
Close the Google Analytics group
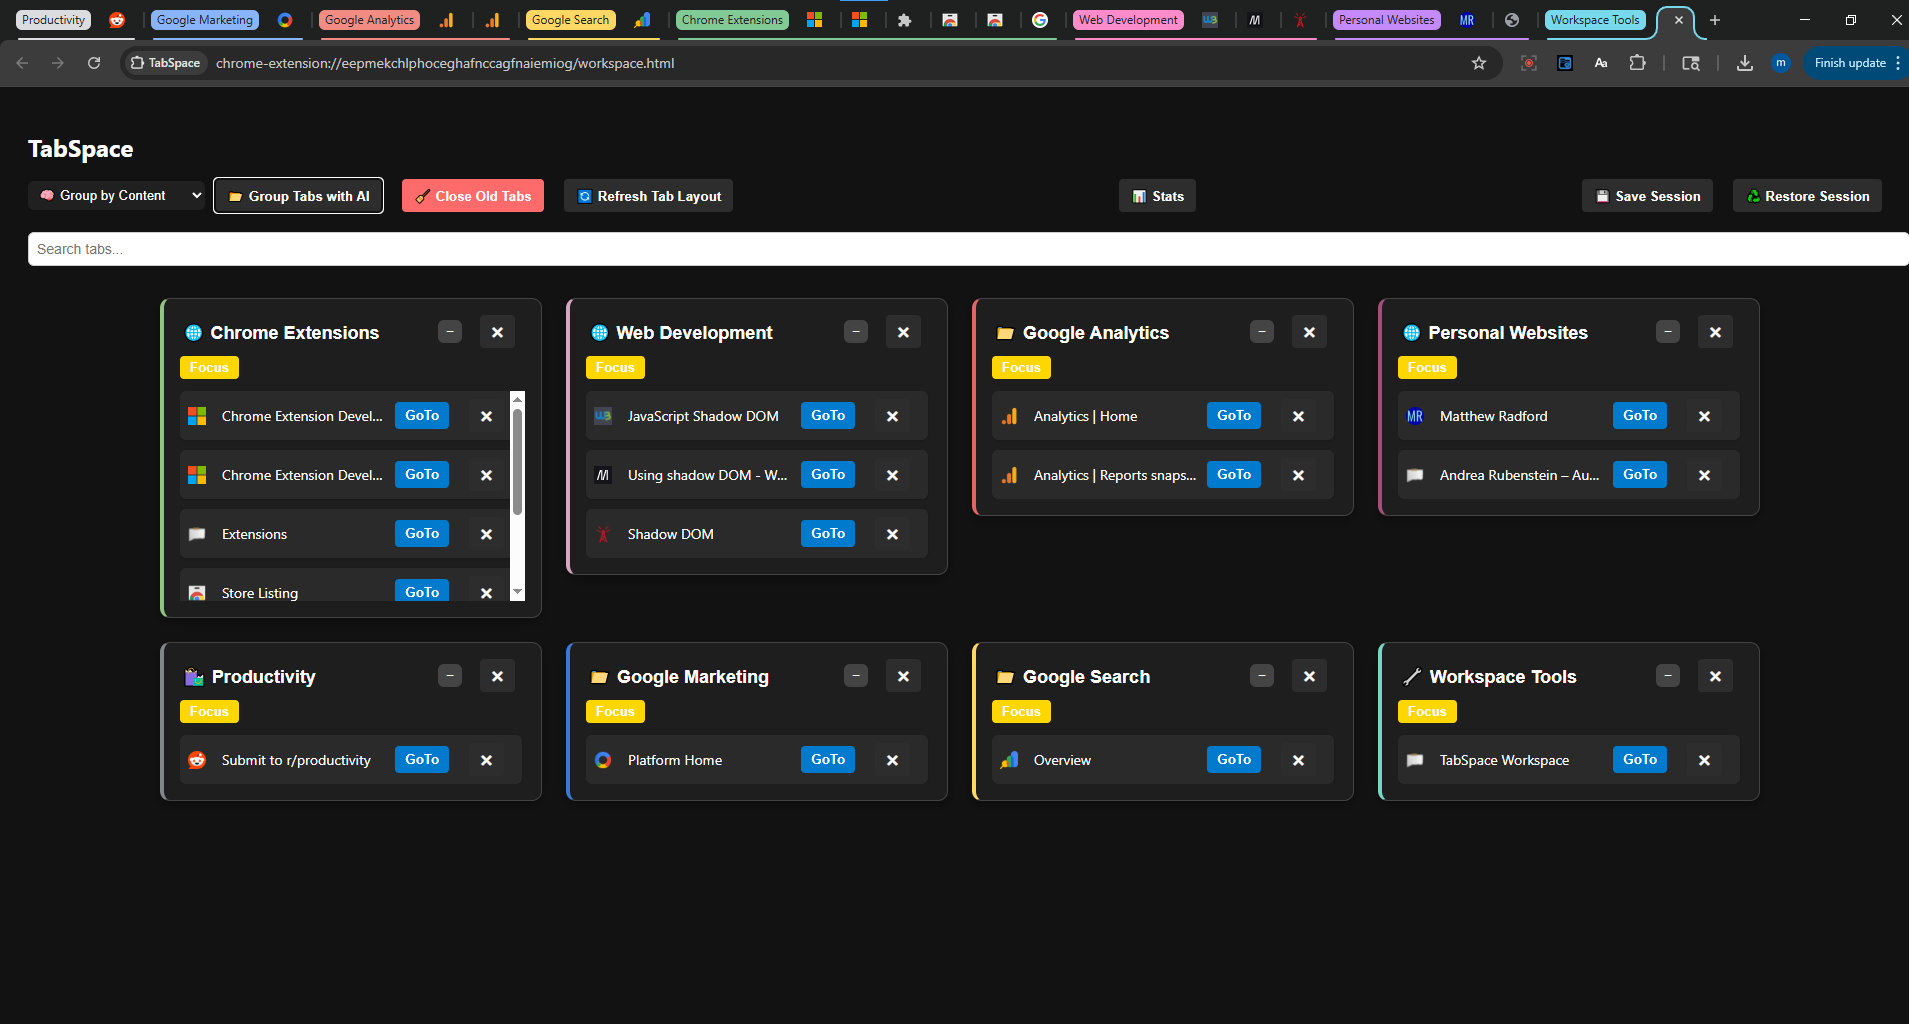(x=1309, y=332)
